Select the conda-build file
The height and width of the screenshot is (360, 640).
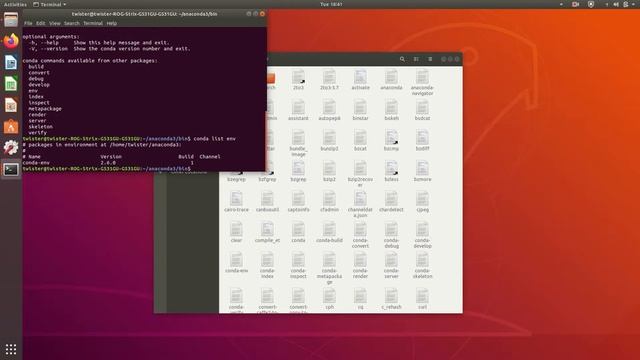(329, 232)
